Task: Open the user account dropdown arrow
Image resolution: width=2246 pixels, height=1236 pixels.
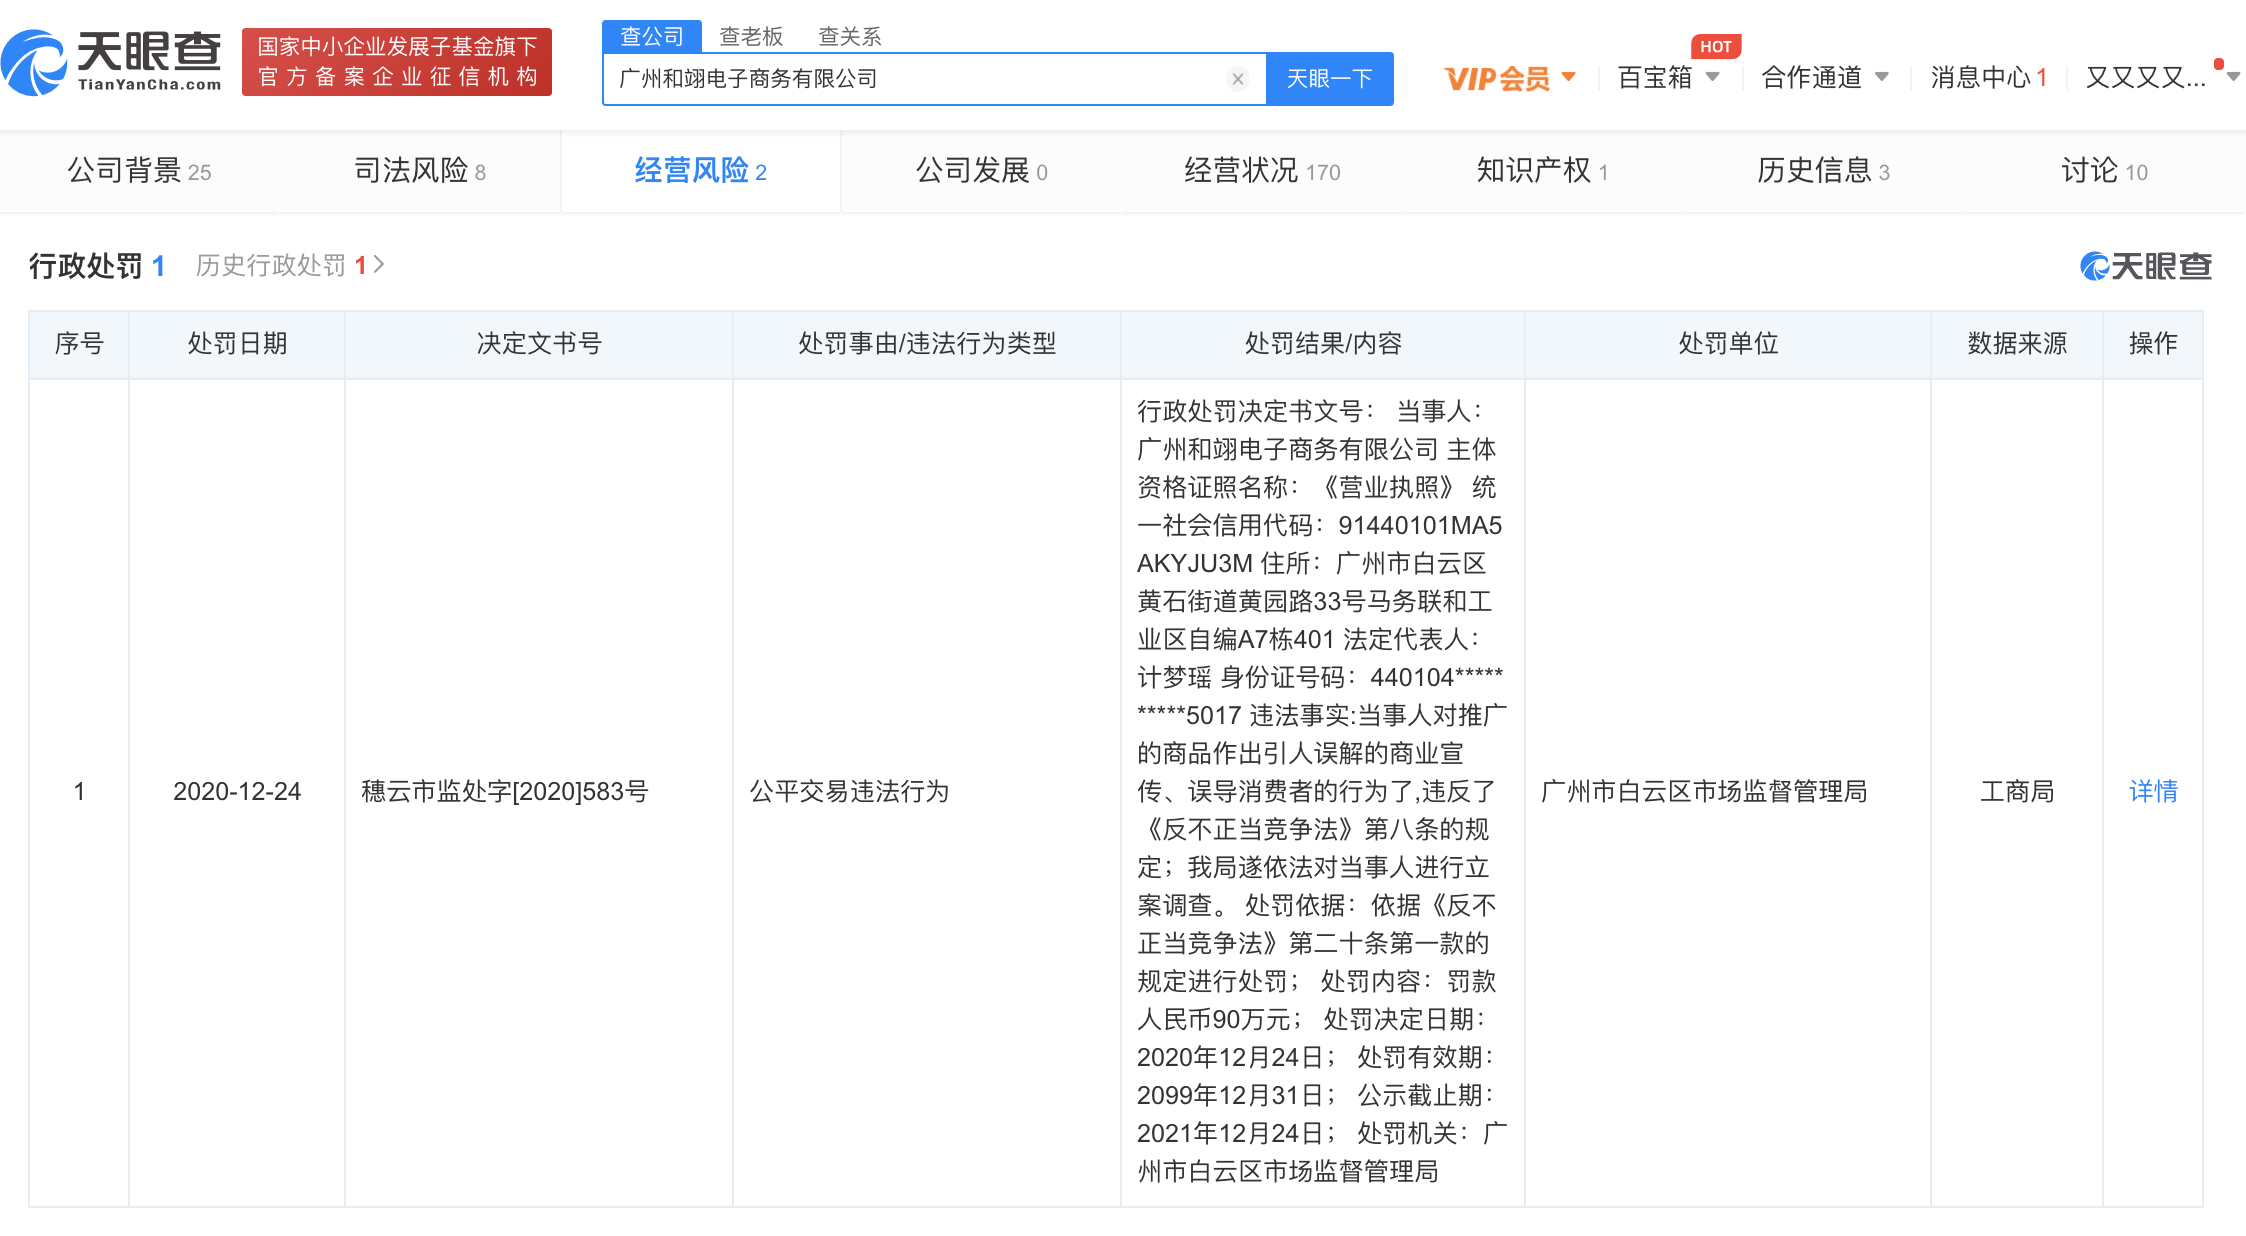Action: coord(2233,77)
